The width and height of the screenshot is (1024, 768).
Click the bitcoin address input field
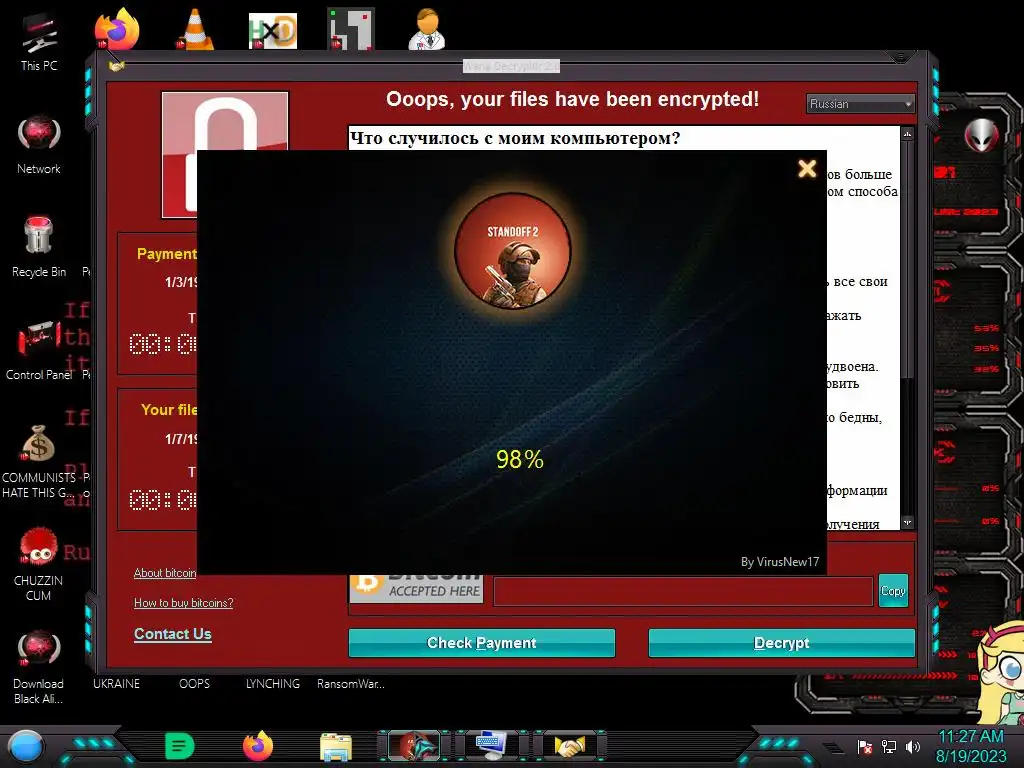coord(683,591)
